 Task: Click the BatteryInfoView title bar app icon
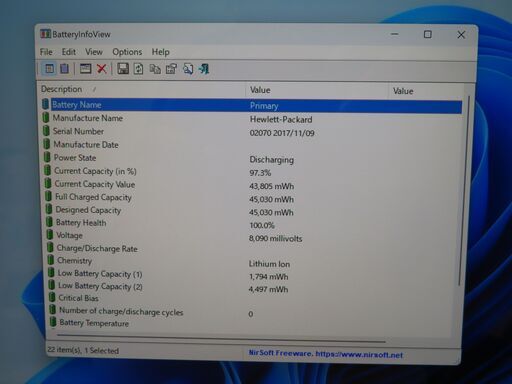click(45, 34)
